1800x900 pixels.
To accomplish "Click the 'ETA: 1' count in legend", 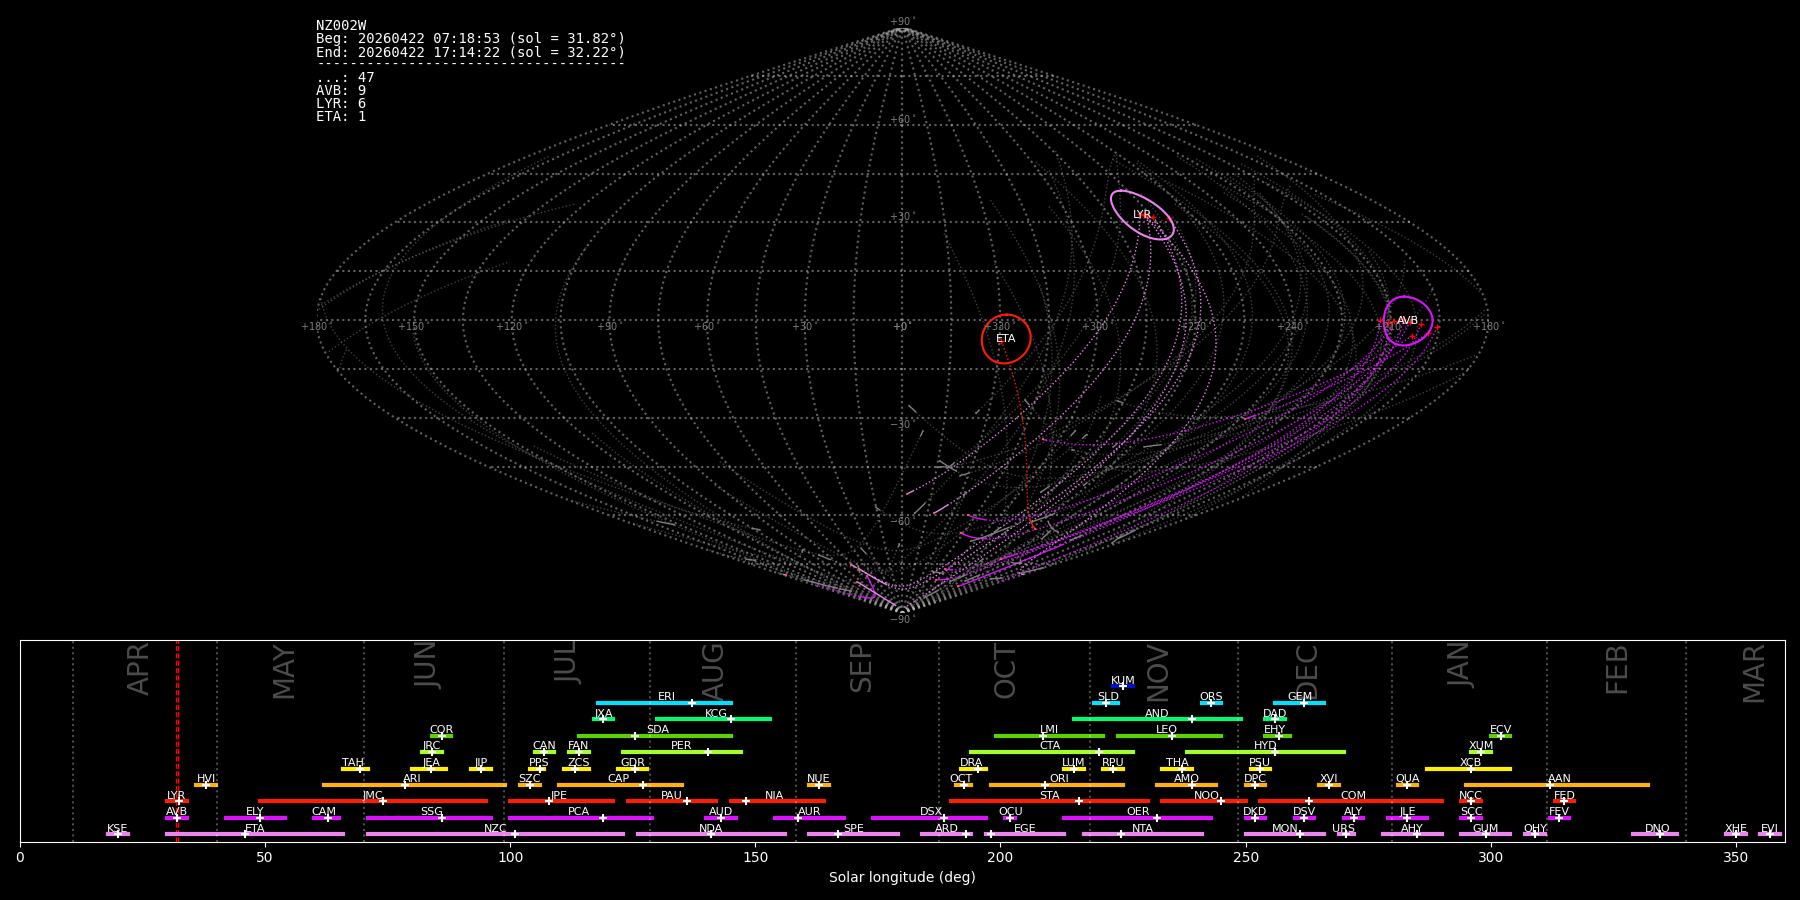I will (x=341, y=117).
